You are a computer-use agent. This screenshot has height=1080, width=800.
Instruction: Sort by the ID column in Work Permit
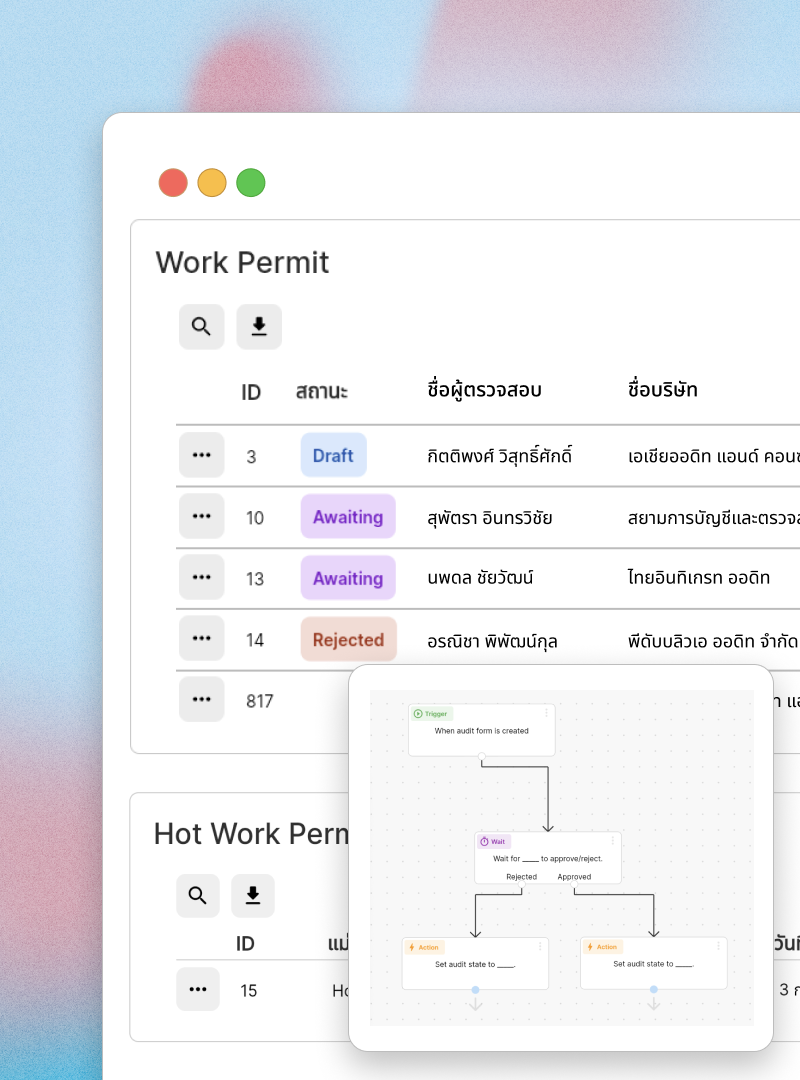[251, 392]
